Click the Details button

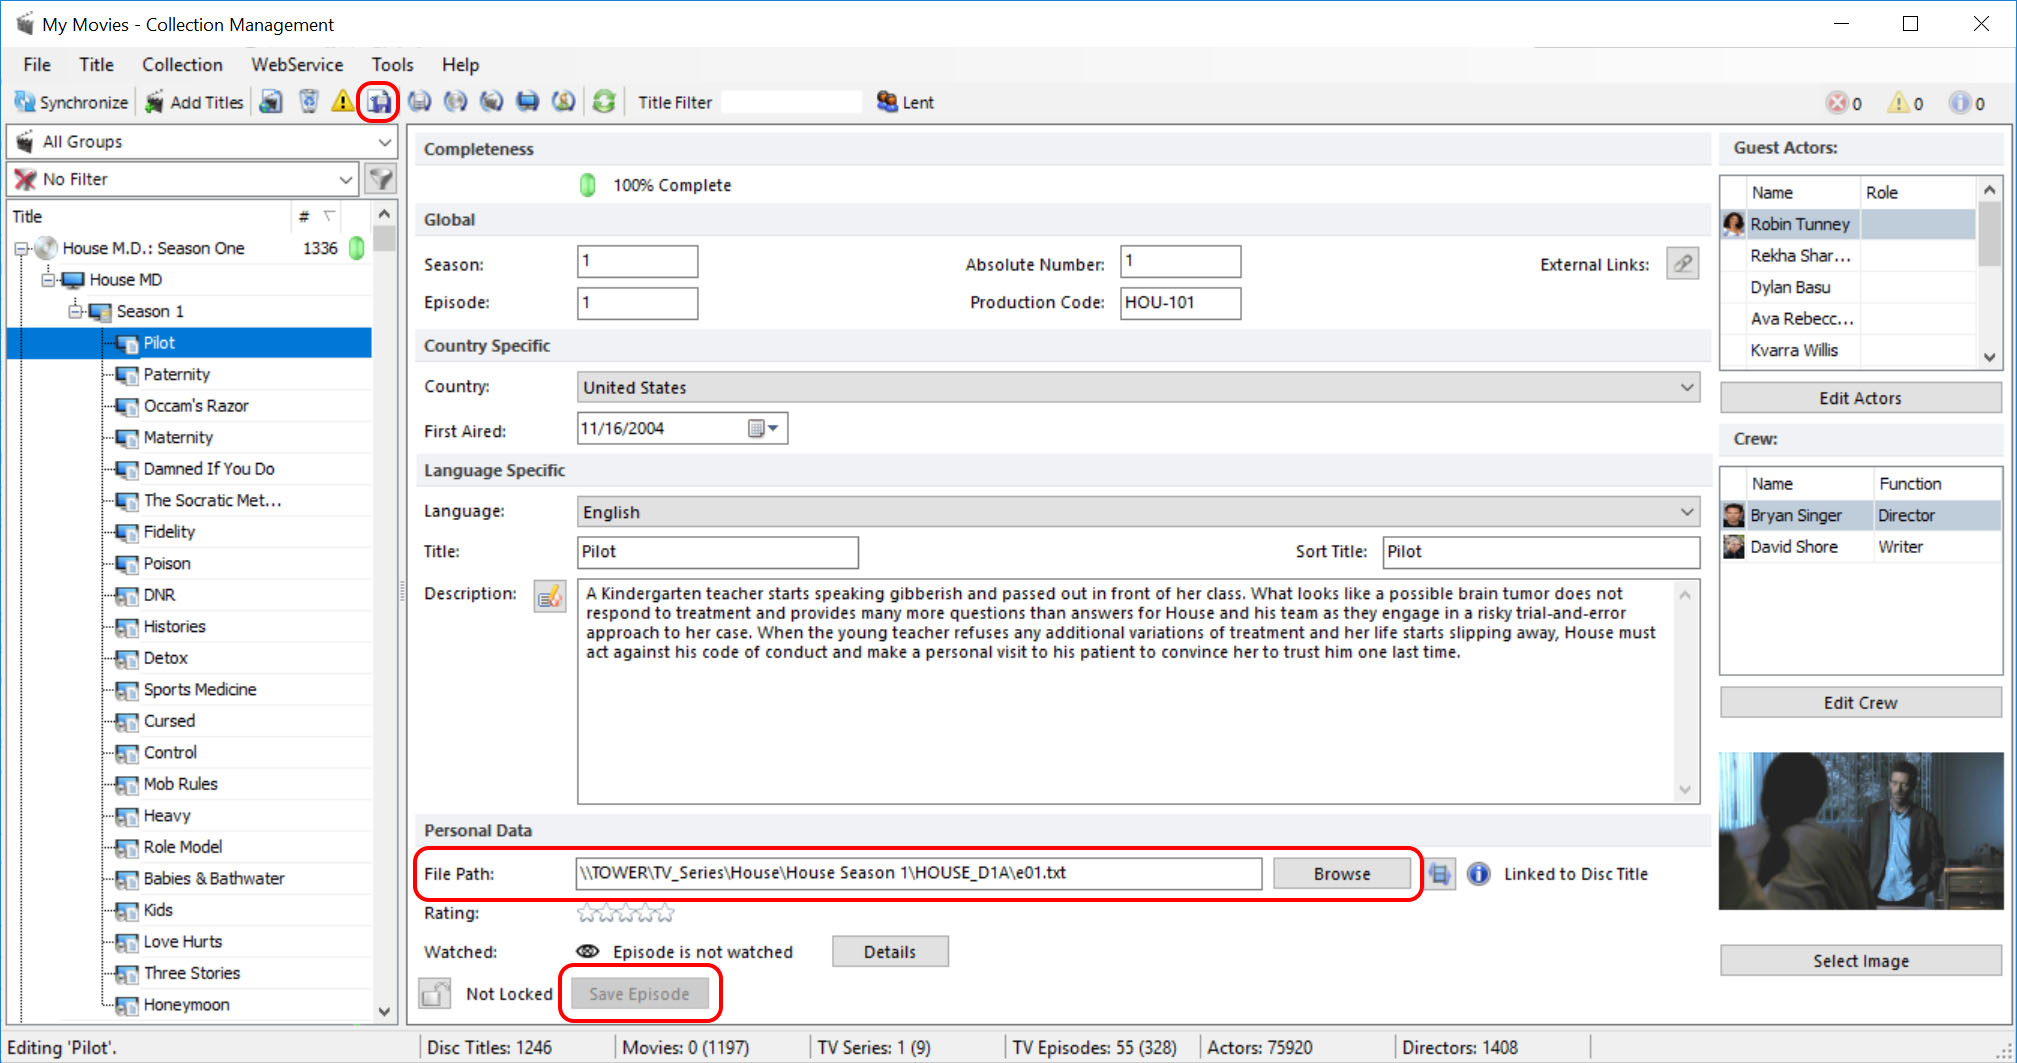coord(890,952)
